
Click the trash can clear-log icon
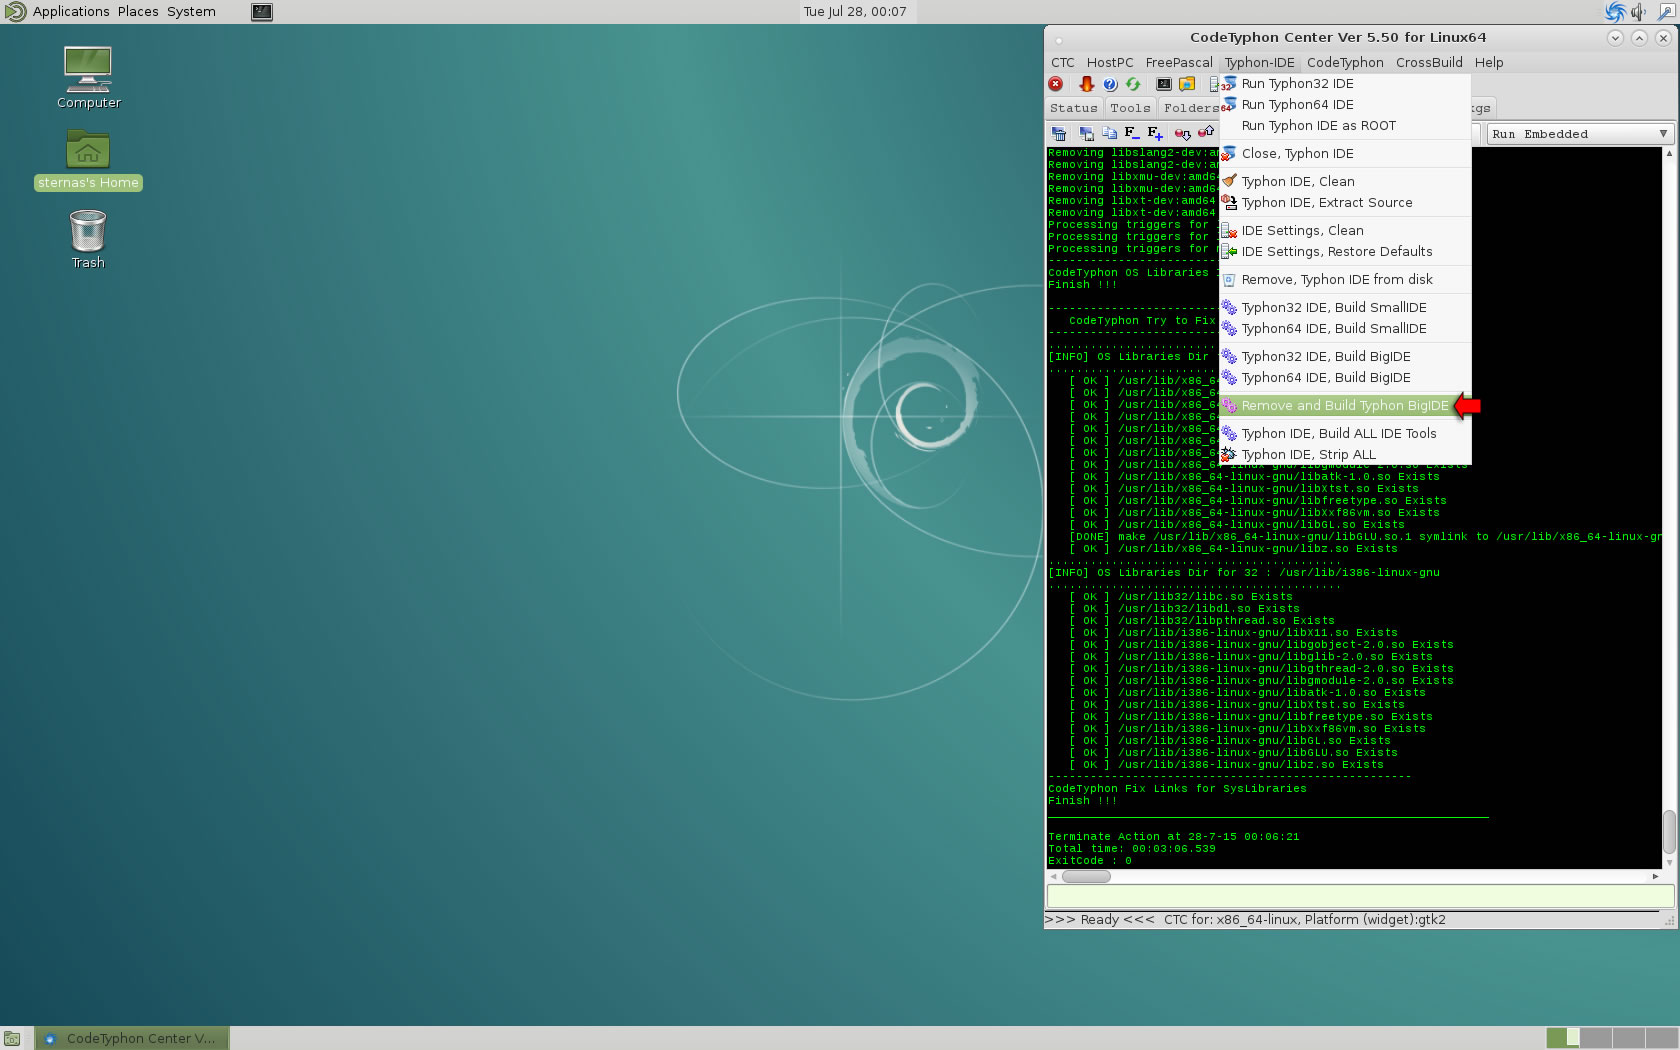pos(1059,133)
